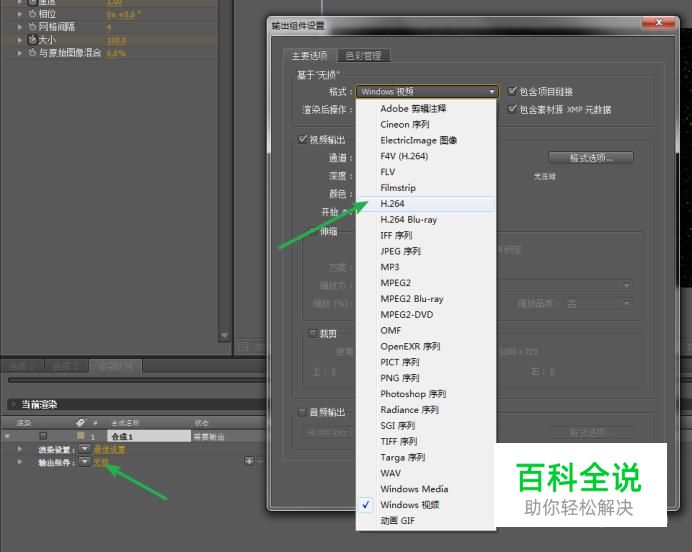Toggle 包含素材源 XMP 元数据 checkbox
The image size is (692, 552).
click(x=512, y=109)
